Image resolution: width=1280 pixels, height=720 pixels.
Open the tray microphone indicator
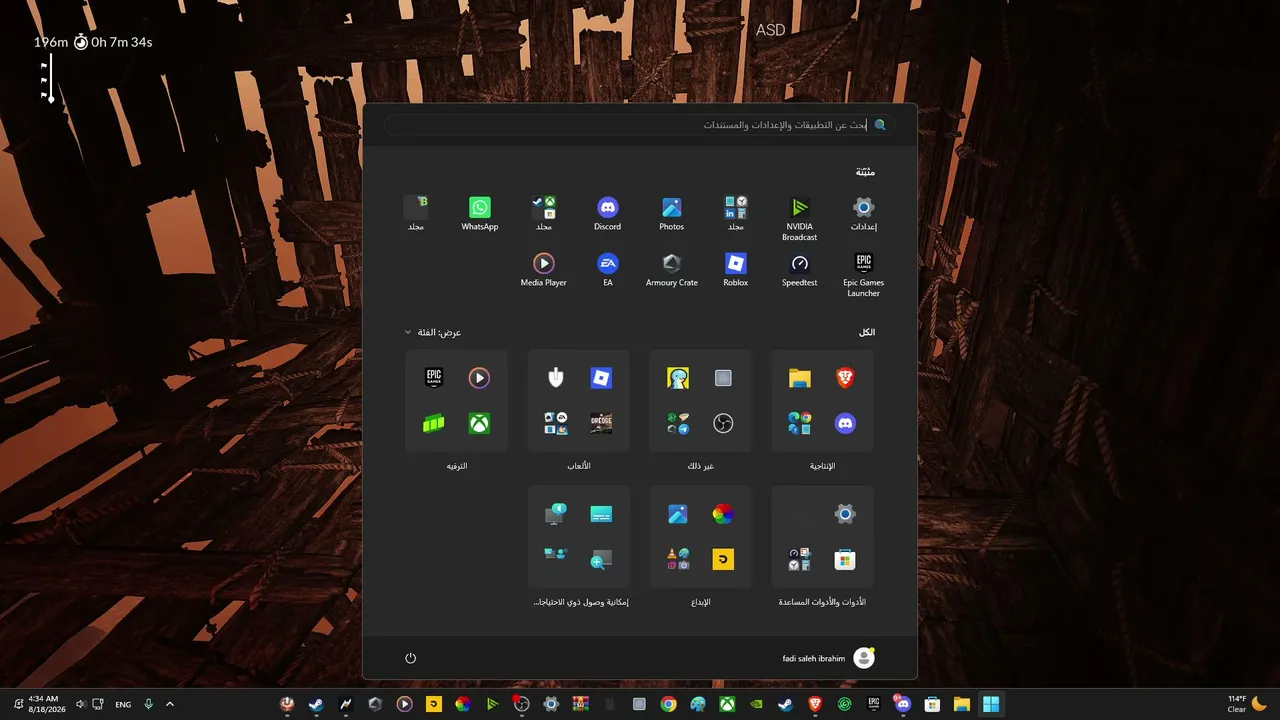pos(148,704)
